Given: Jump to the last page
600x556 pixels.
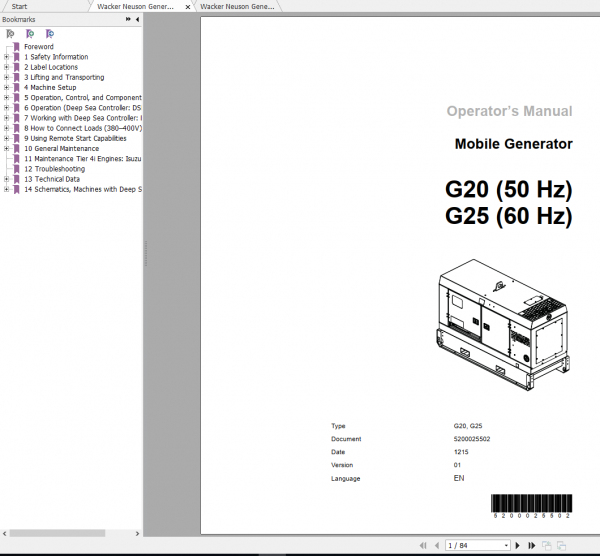Looking at the screenshot, I should 529,545.
